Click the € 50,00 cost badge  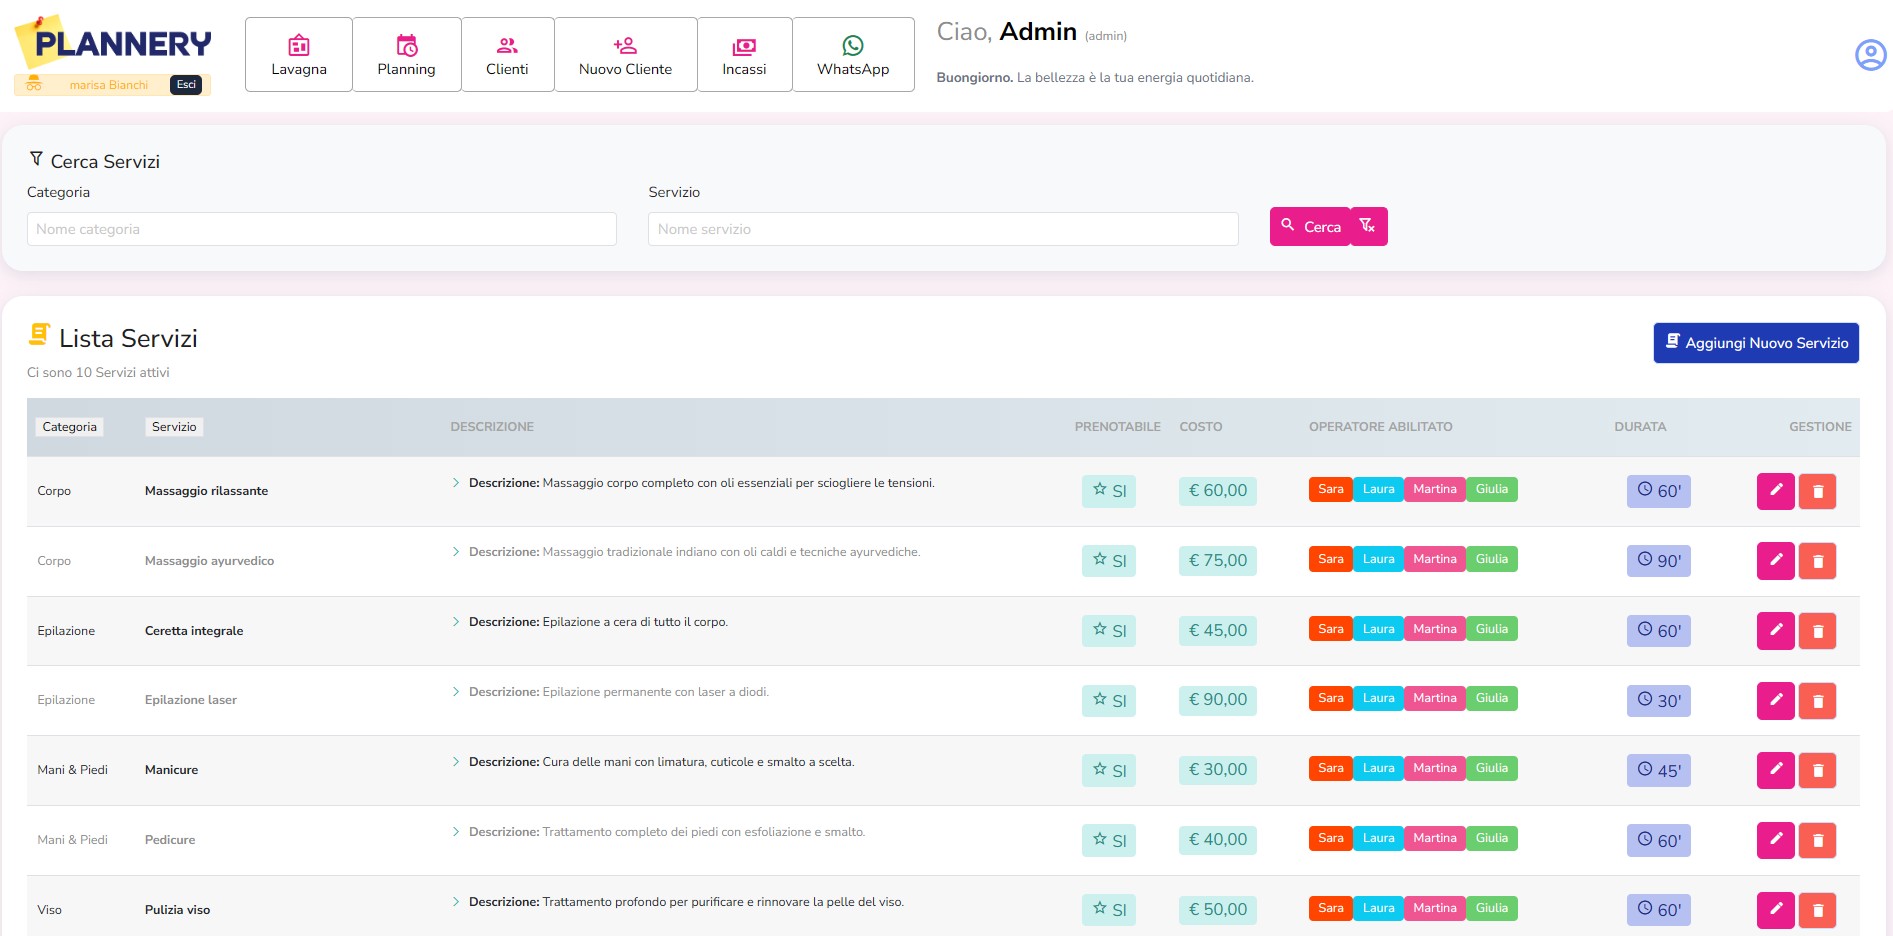(x=1218, y=910)
